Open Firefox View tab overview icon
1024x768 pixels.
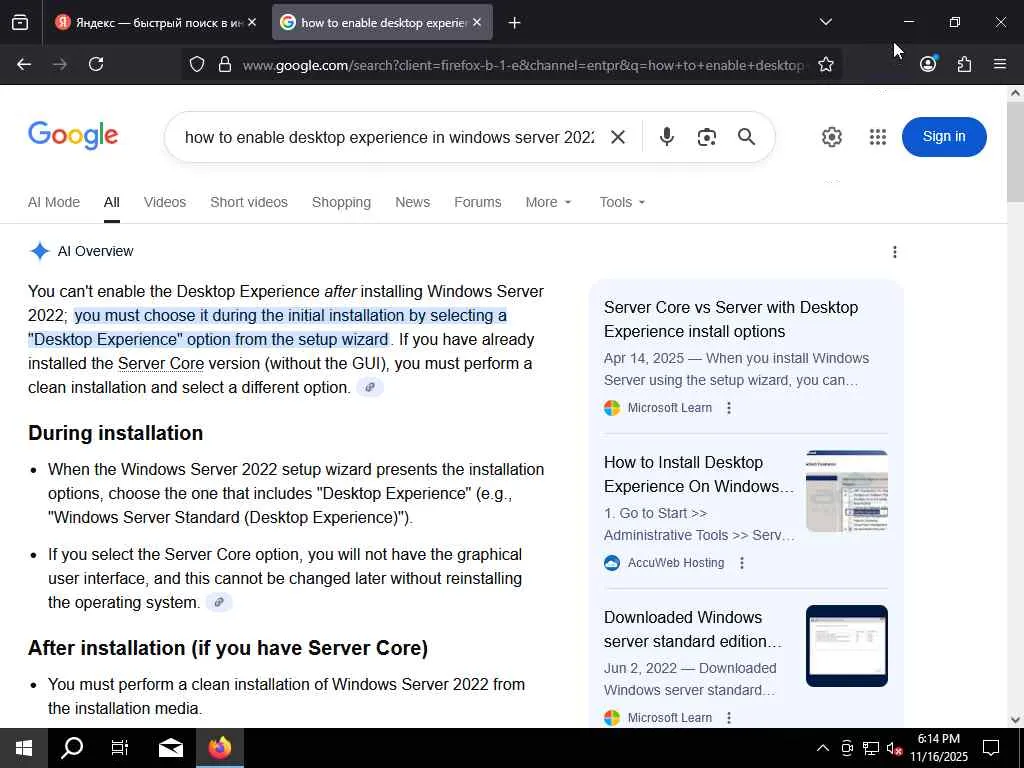(x=20, y=23)
